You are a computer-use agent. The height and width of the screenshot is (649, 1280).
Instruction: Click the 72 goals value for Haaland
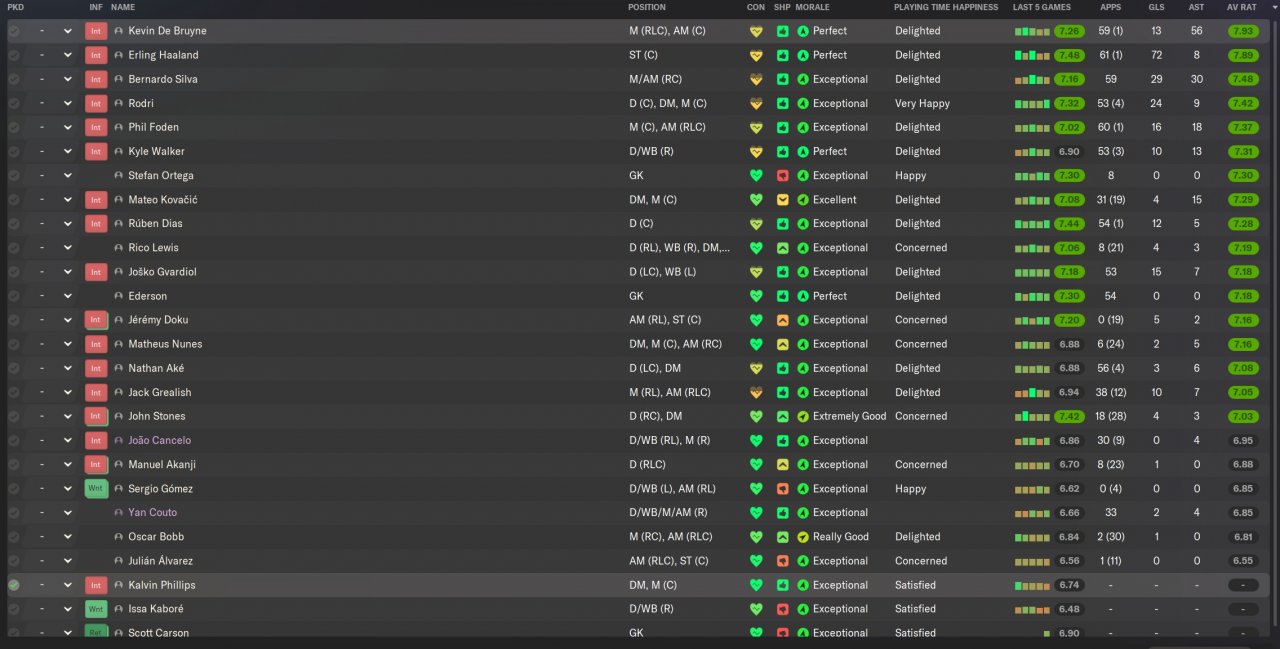[x=1156, y=55]
